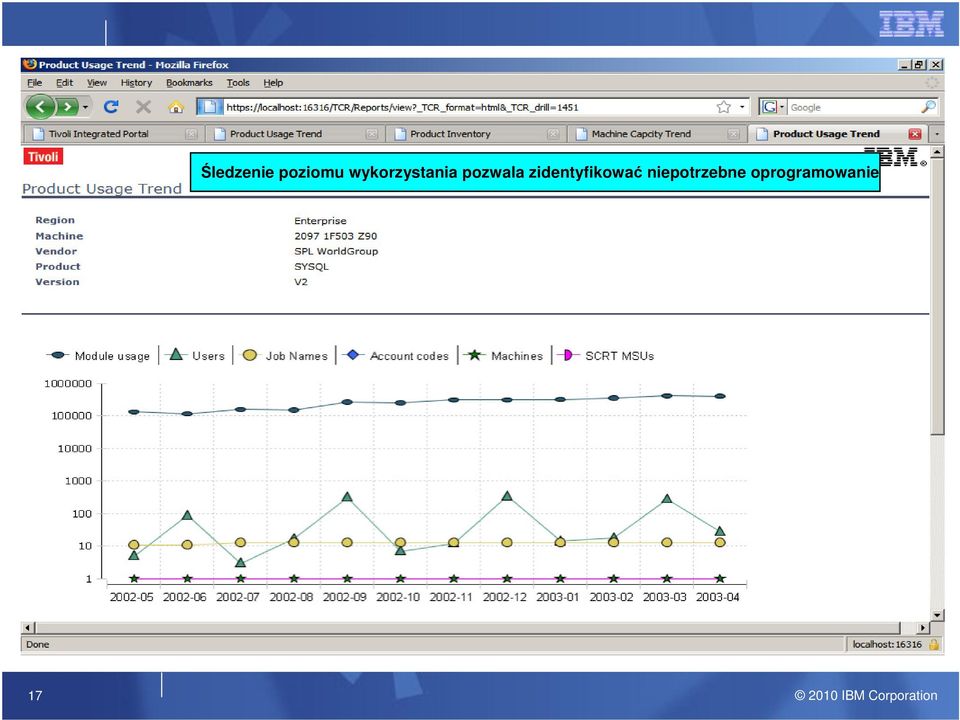This screenshot has height=720, width=960.
Task: Go forward using green Forward arrow
Action: pyautogui.click(x=67, y=107)
